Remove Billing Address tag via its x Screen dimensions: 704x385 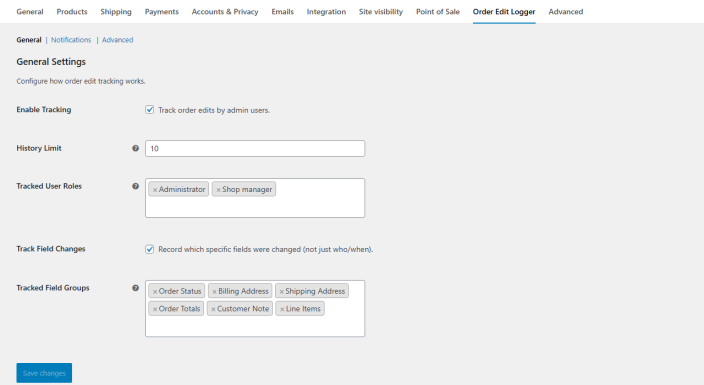[x=215, y=292]
